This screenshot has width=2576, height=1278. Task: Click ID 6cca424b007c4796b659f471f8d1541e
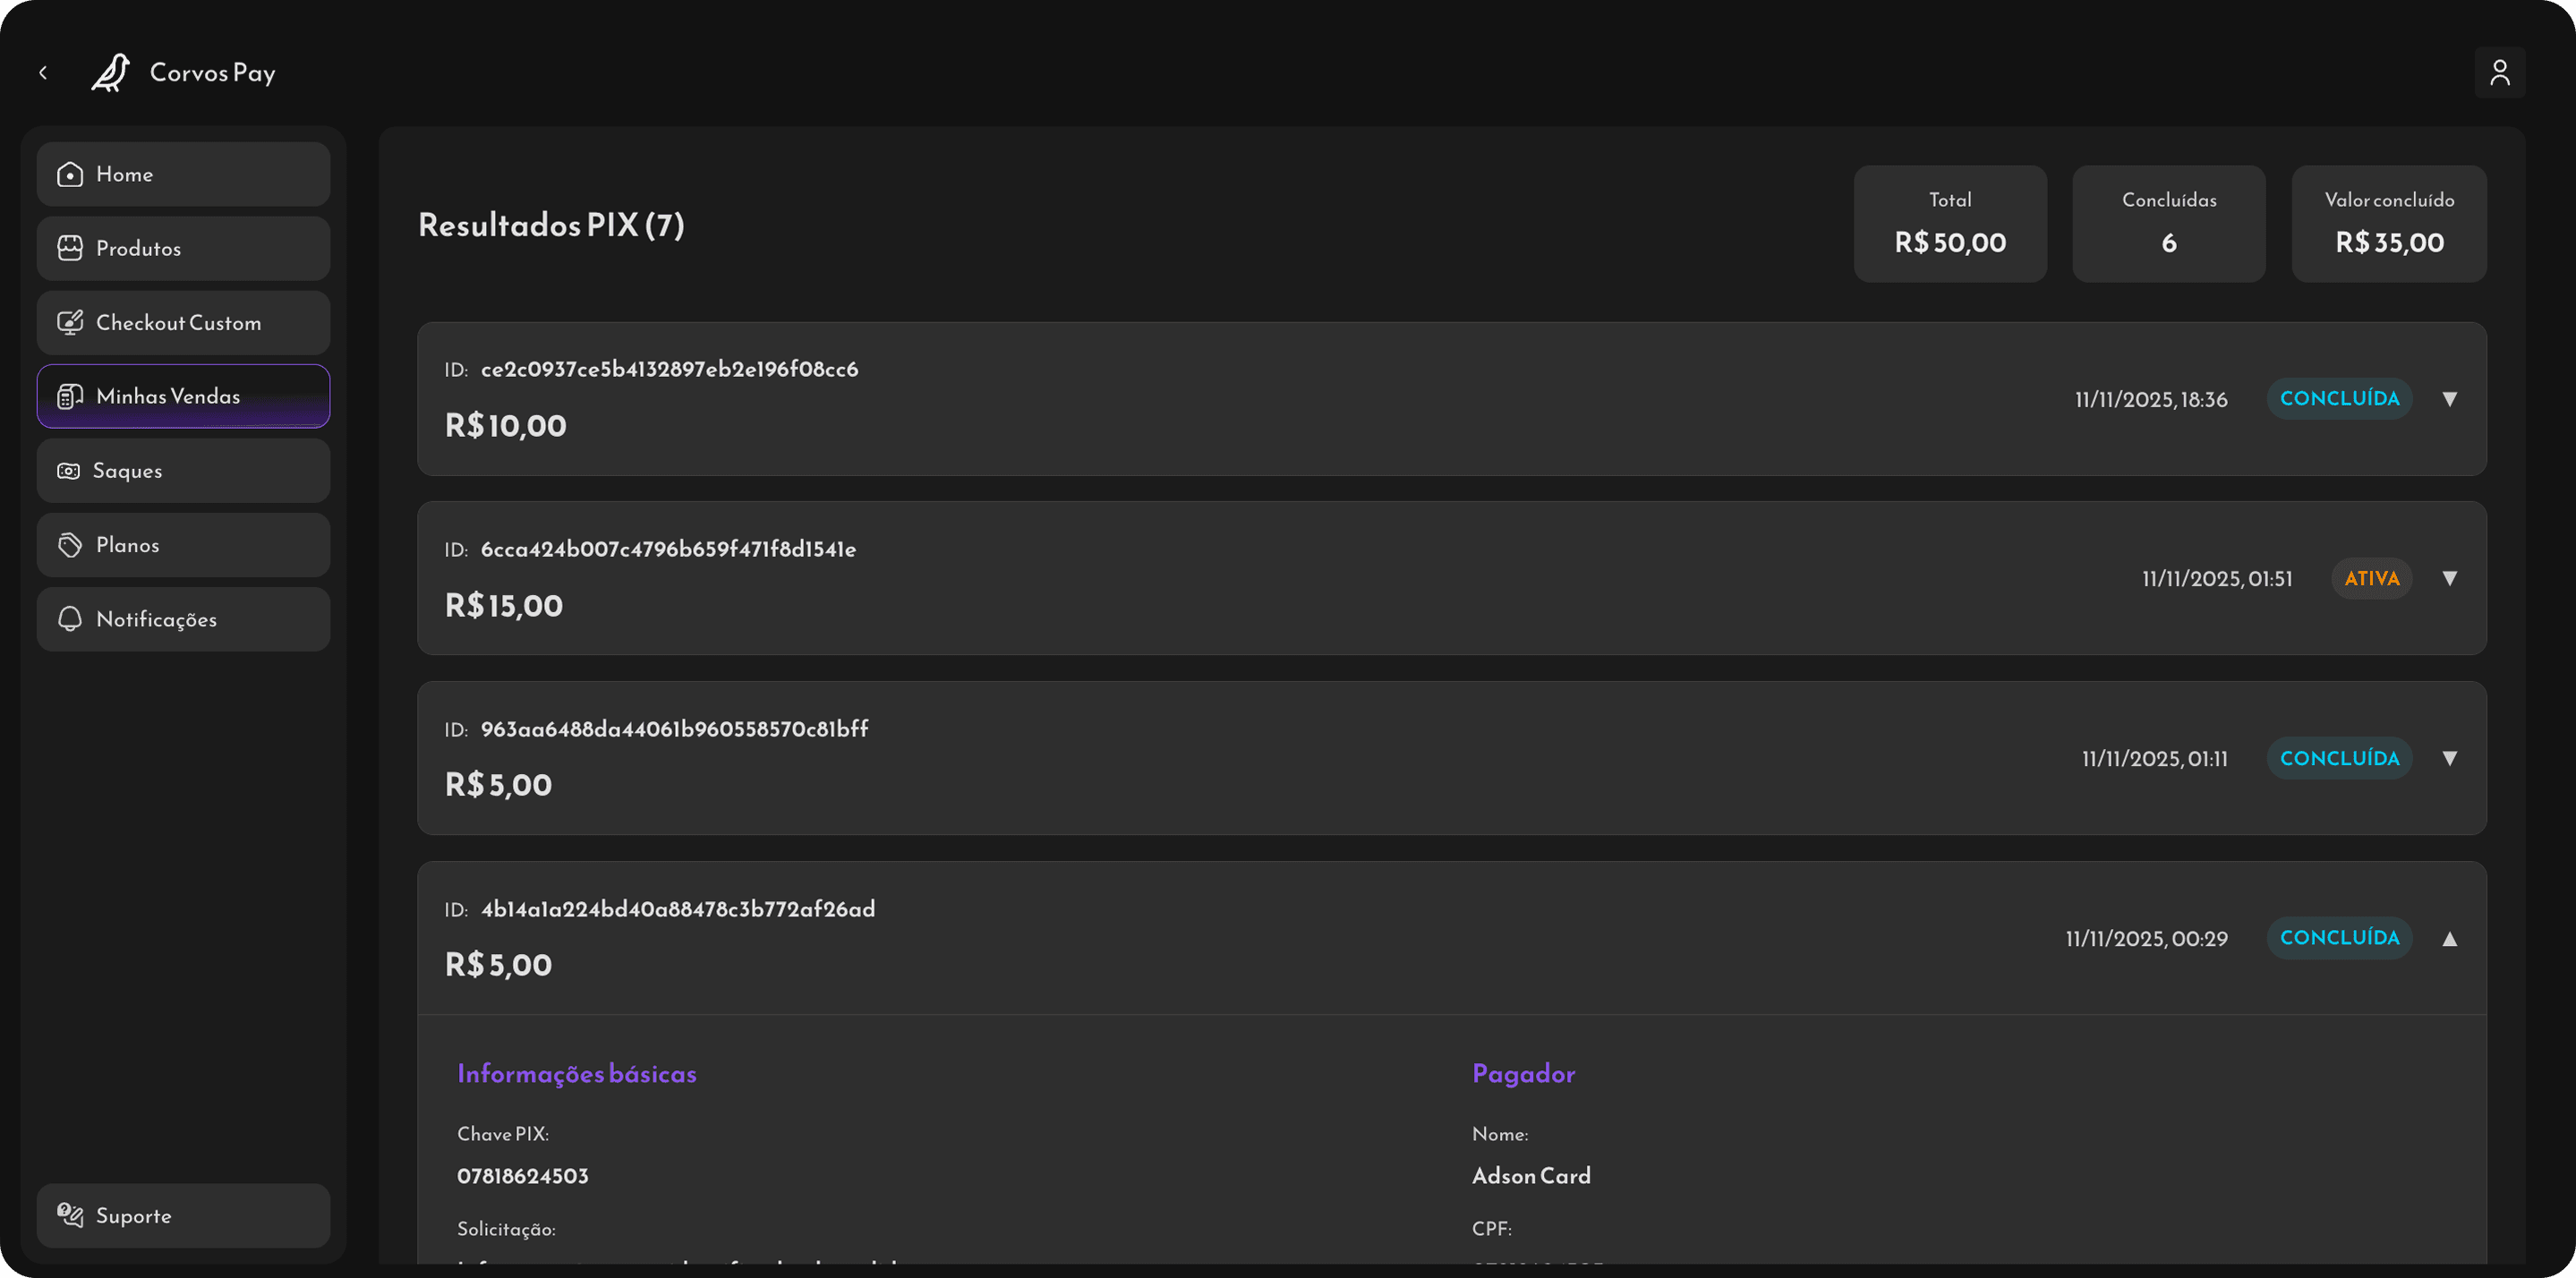[668, 549]
